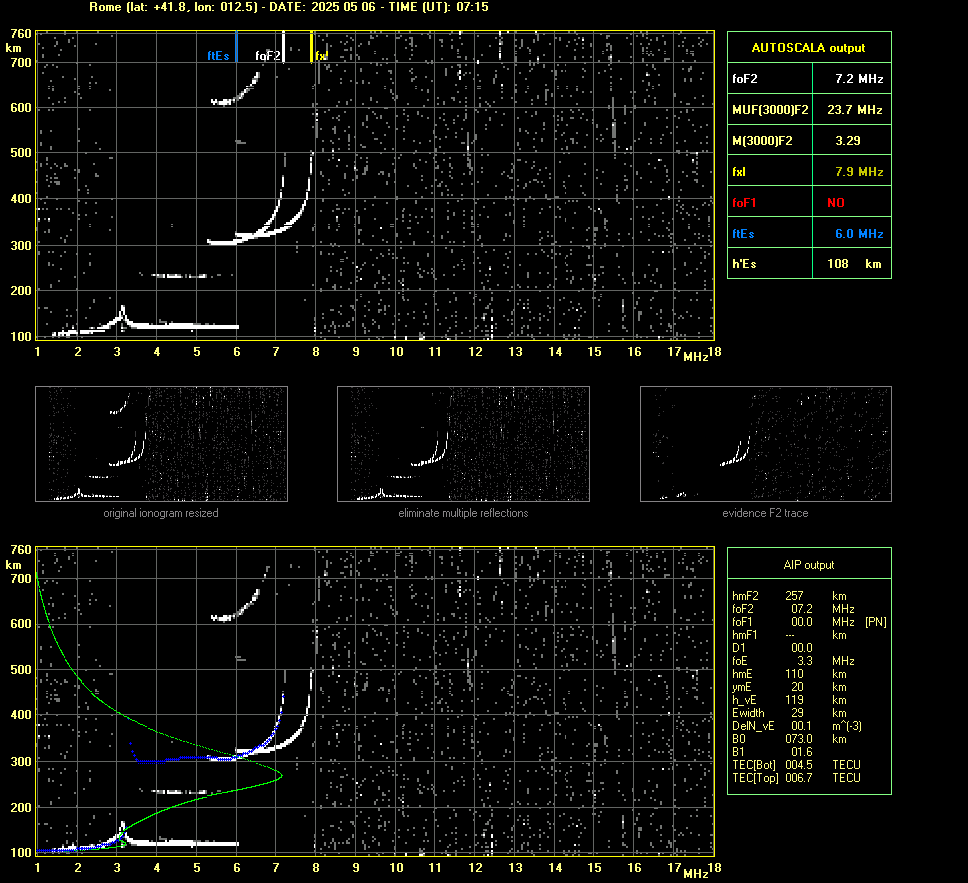This screenshot has width=968, height=883.
Task: Click the blue ftEs label in AUTOSCALA table
Action: [743, 233]
